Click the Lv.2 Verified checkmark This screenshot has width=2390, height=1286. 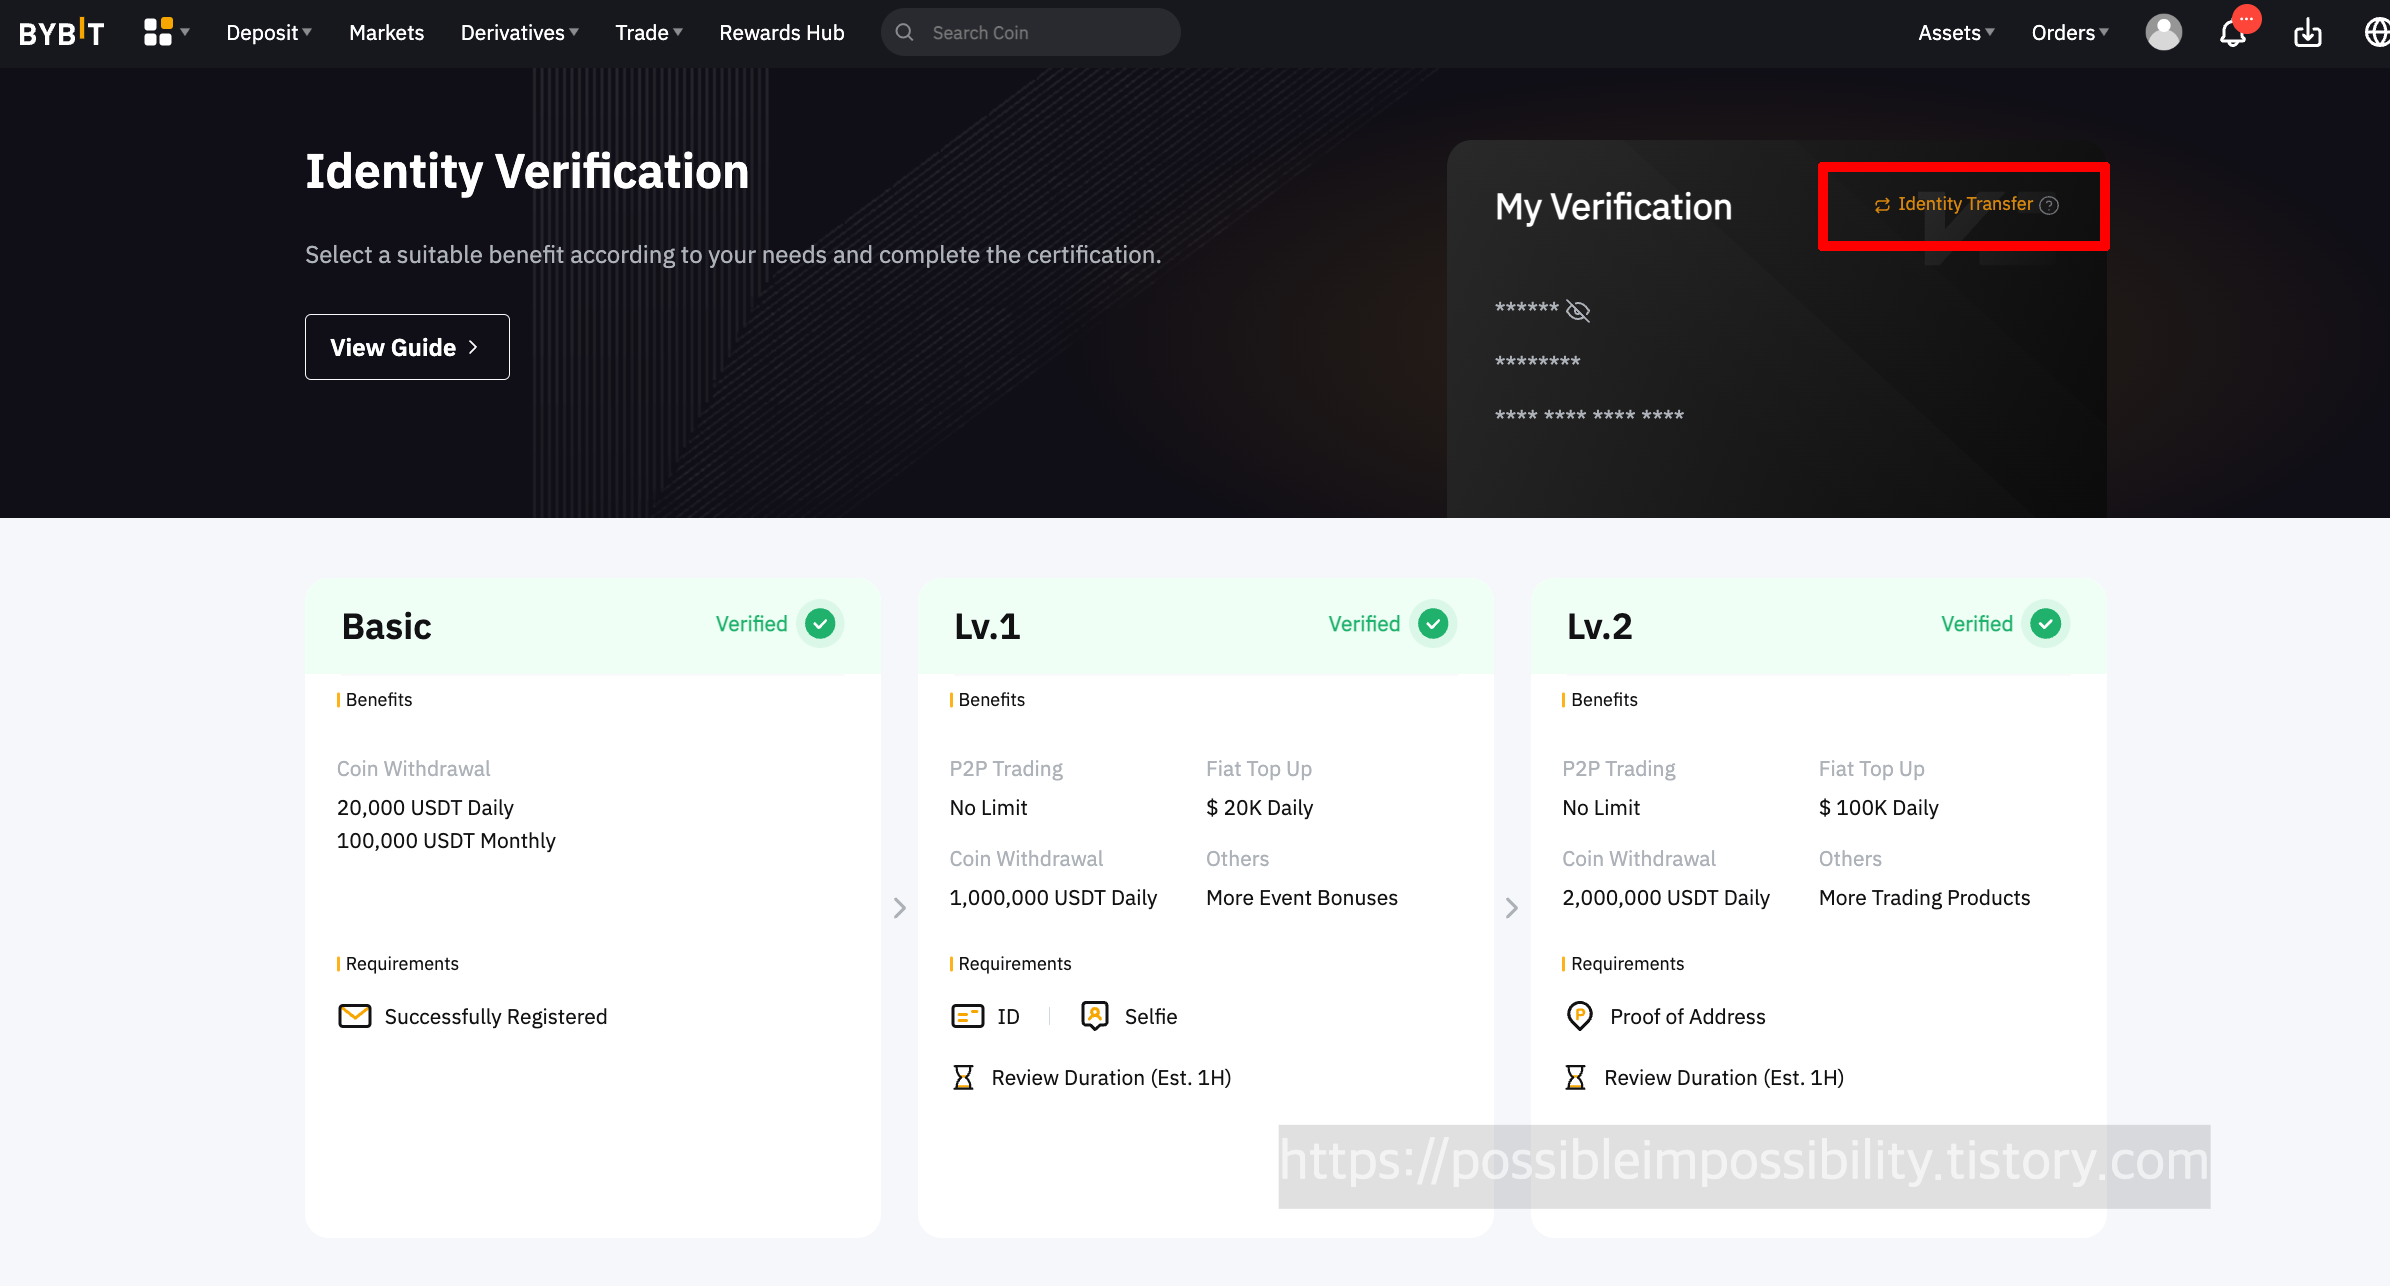click(2045, 624)
